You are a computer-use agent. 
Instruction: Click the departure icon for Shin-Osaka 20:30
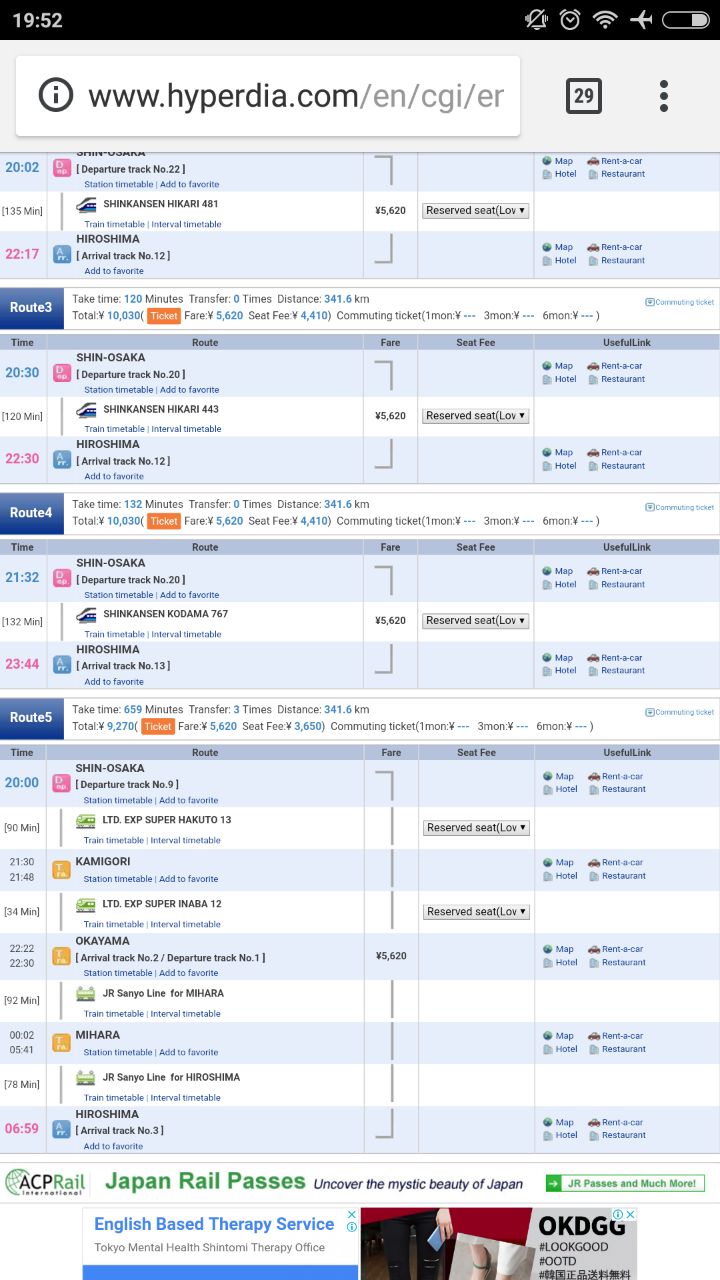[x=62, y=373]
